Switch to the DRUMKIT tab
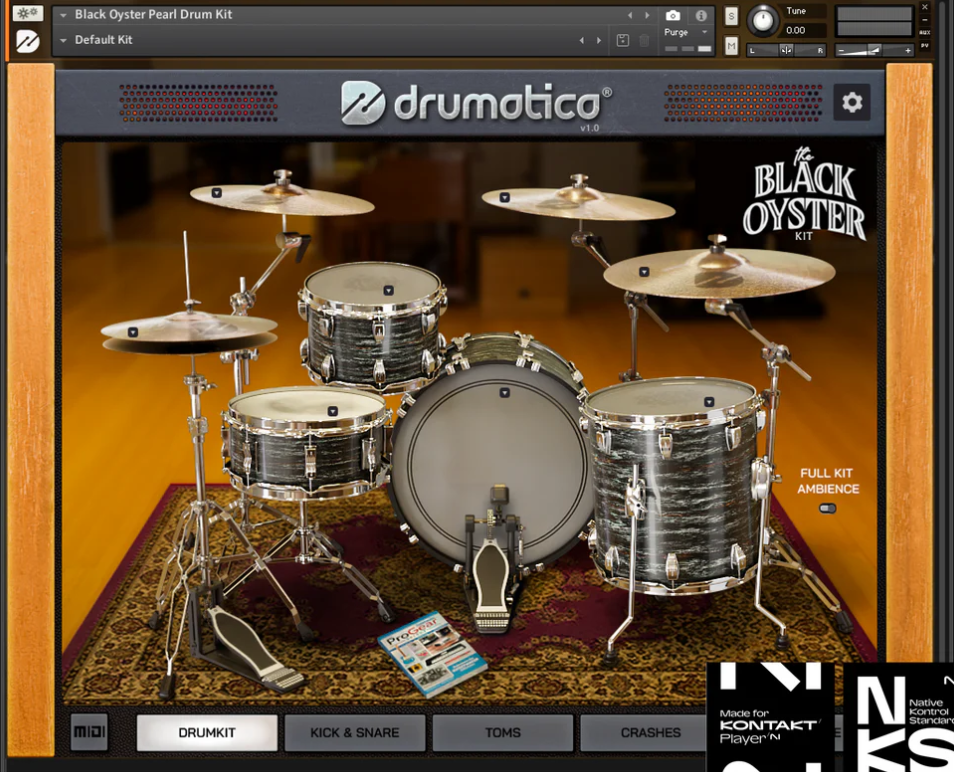This screenshot has height=772, width=954. [207, 732]
